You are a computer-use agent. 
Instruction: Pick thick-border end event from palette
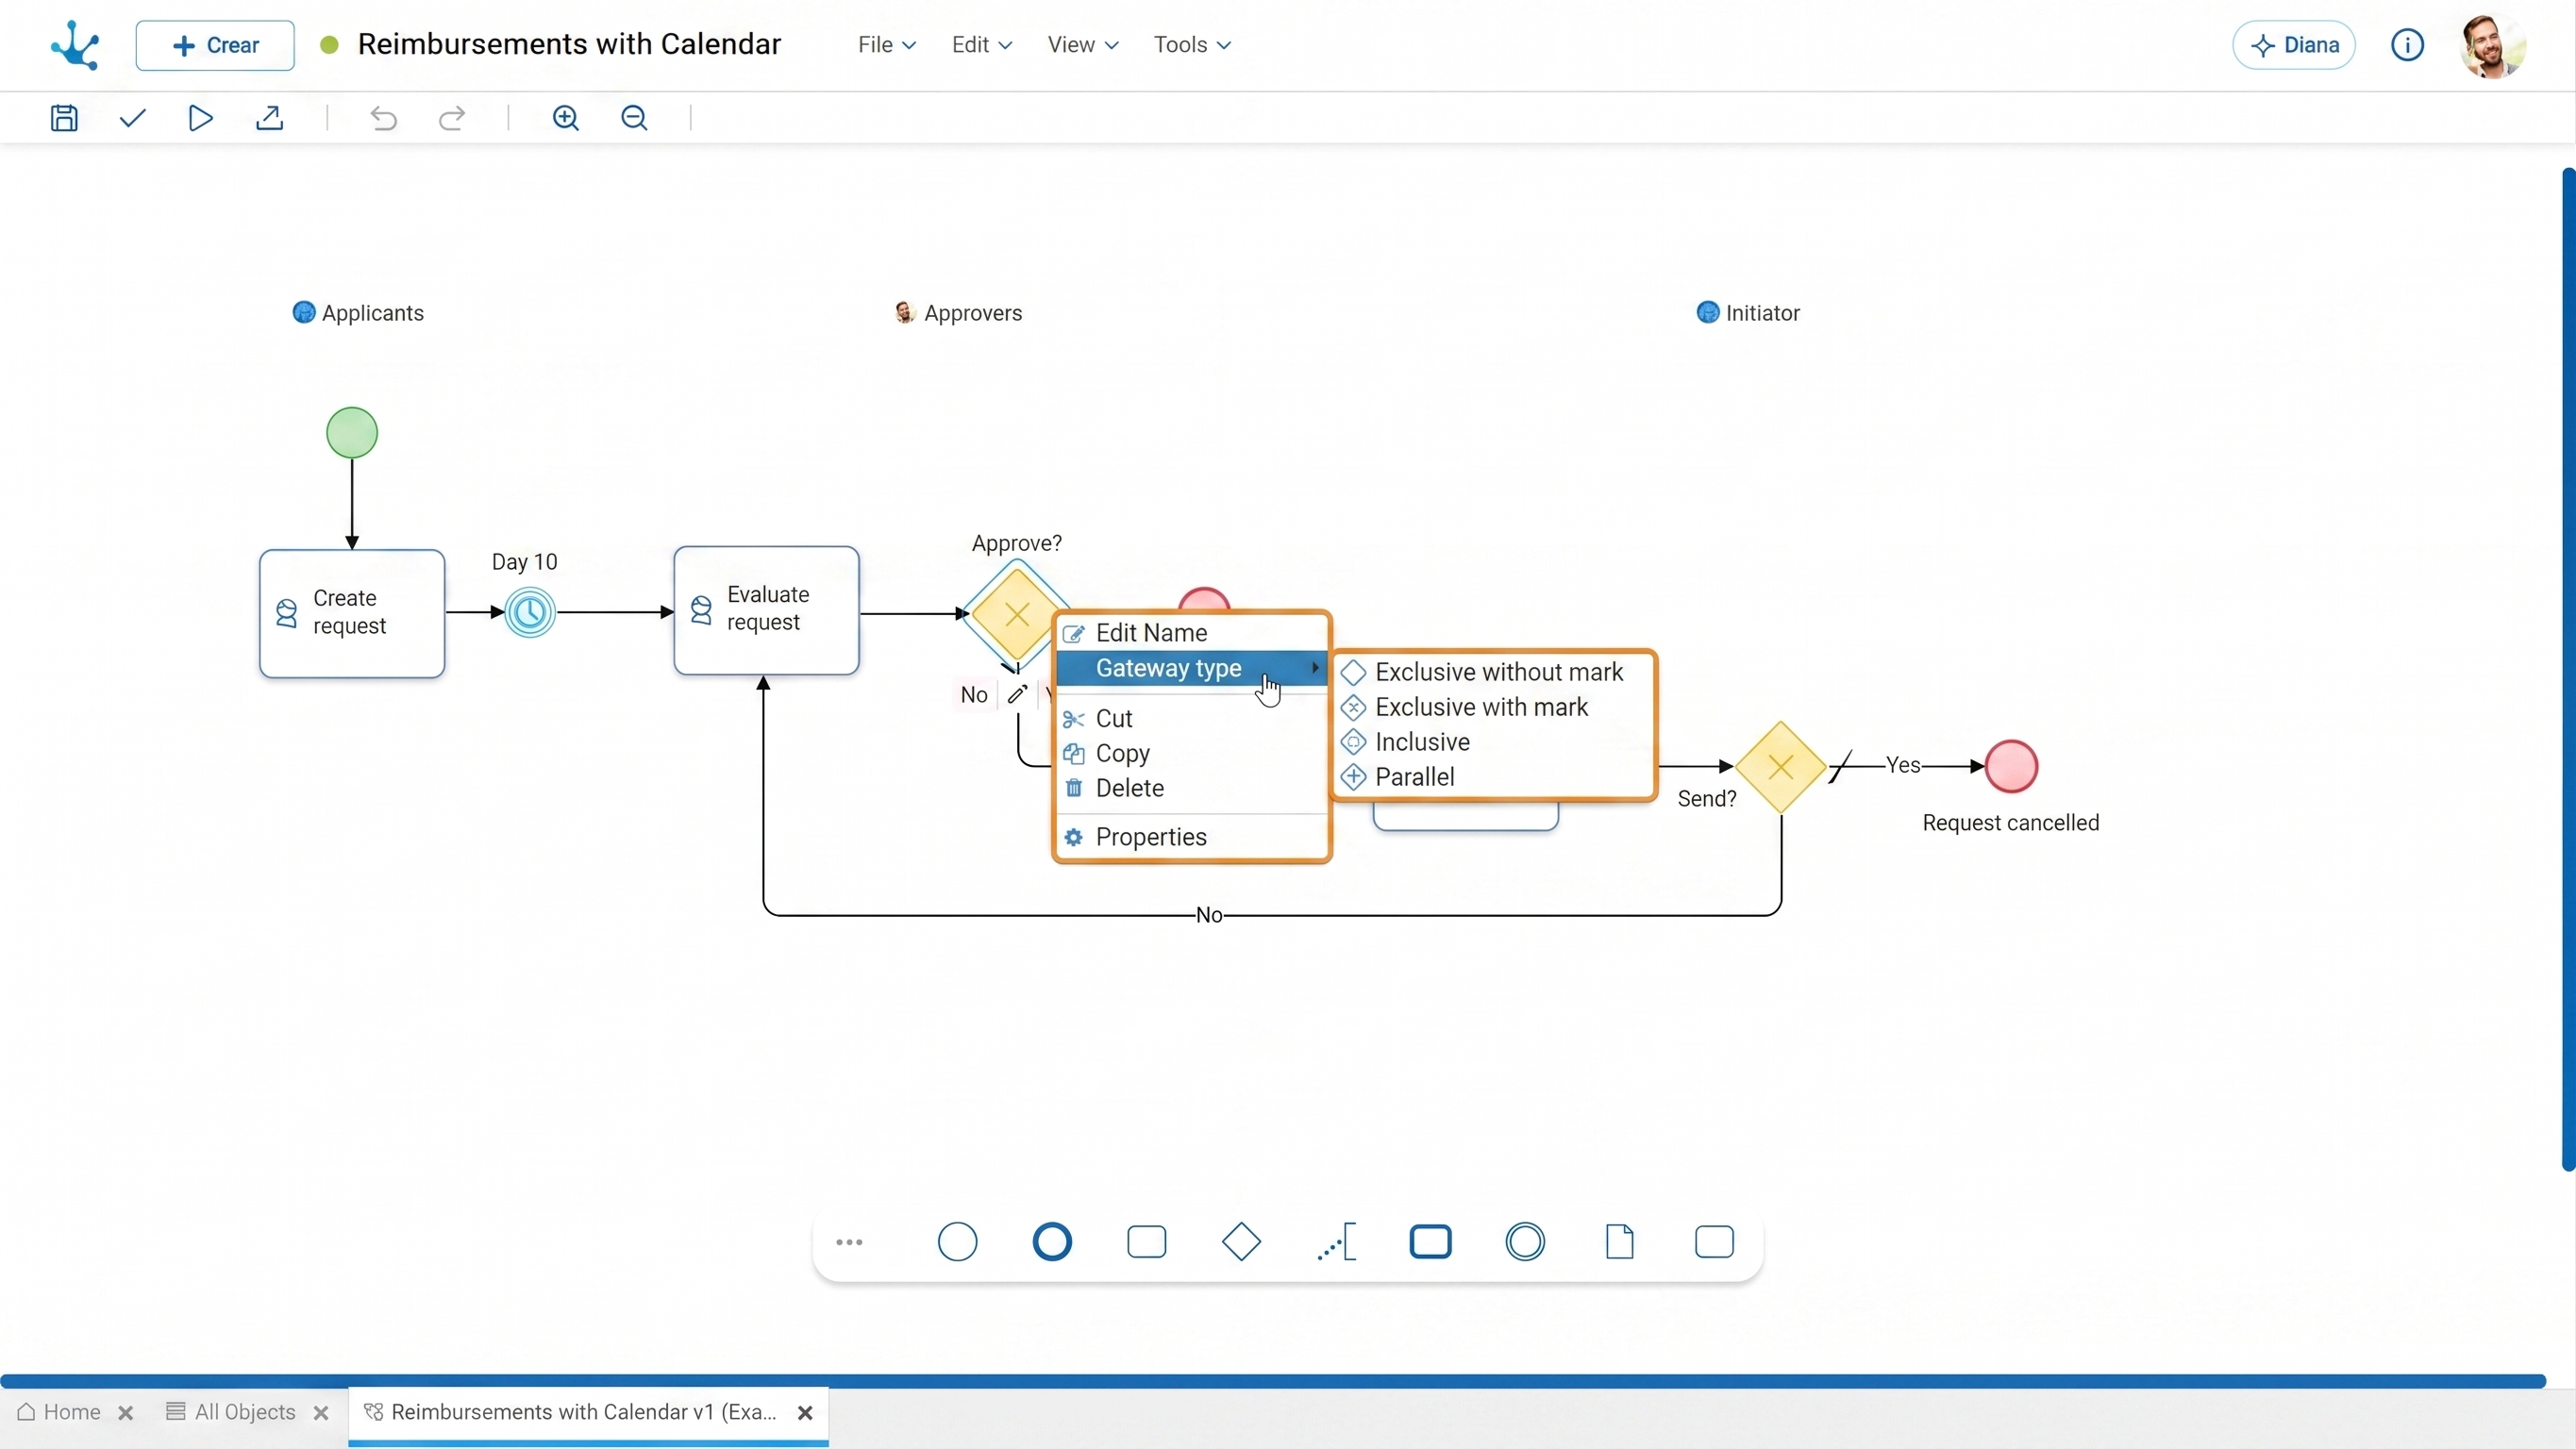coord(1052,1242)
